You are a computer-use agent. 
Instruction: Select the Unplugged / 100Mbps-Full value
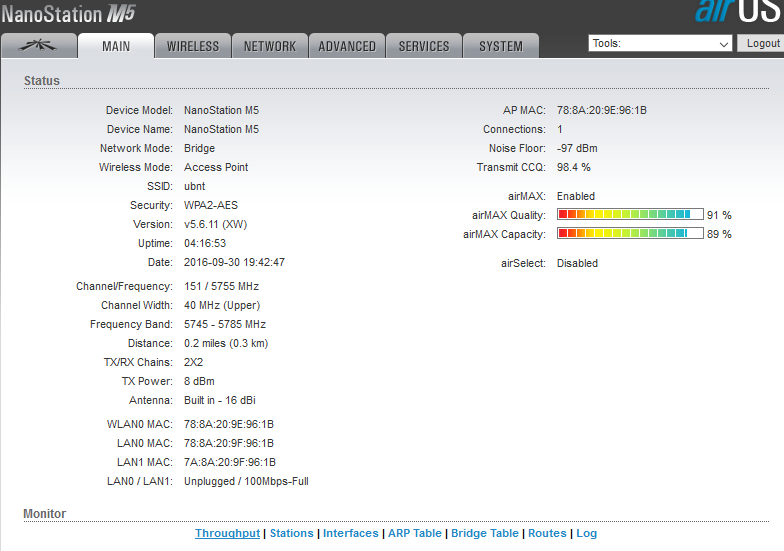246,481
